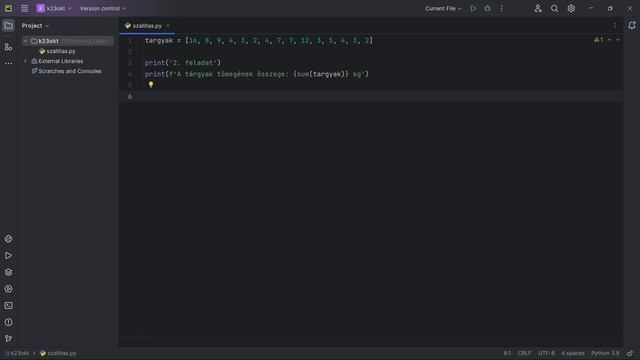Image resolution: width=640 pixels, height=360 pixels.
Task: Open the Version control dropdown
Action: (x=103, y=8)
